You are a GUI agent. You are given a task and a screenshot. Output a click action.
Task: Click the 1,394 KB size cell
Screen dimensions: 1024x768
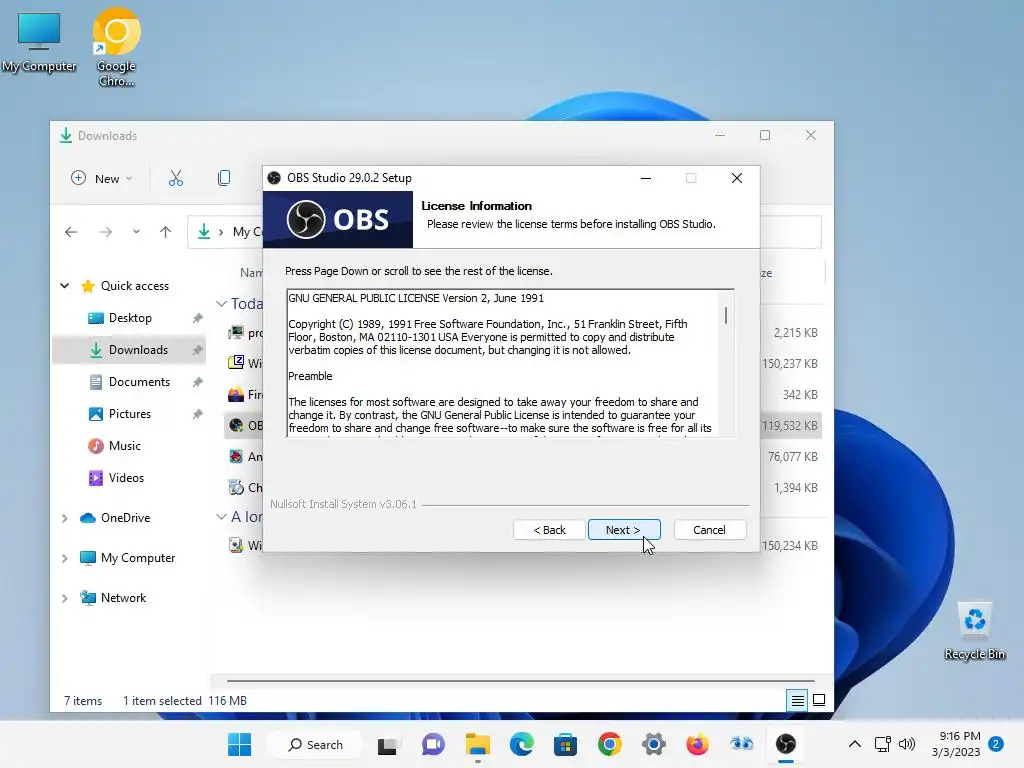[x=795, y=488]
